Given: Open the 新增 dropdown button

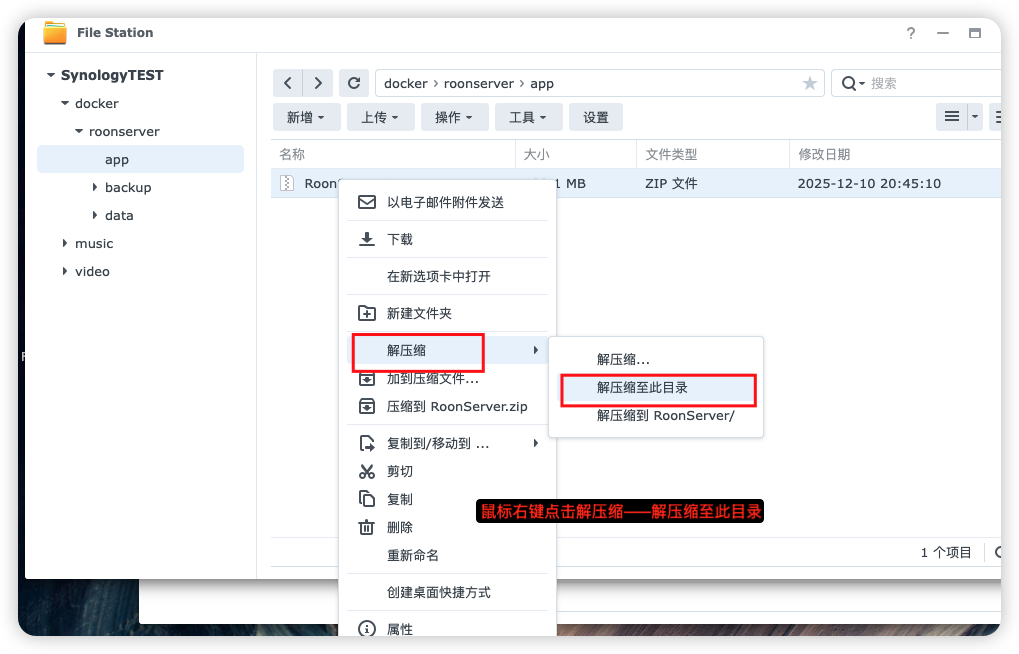Looking at the screenshot, I should [x=306, y=117].
